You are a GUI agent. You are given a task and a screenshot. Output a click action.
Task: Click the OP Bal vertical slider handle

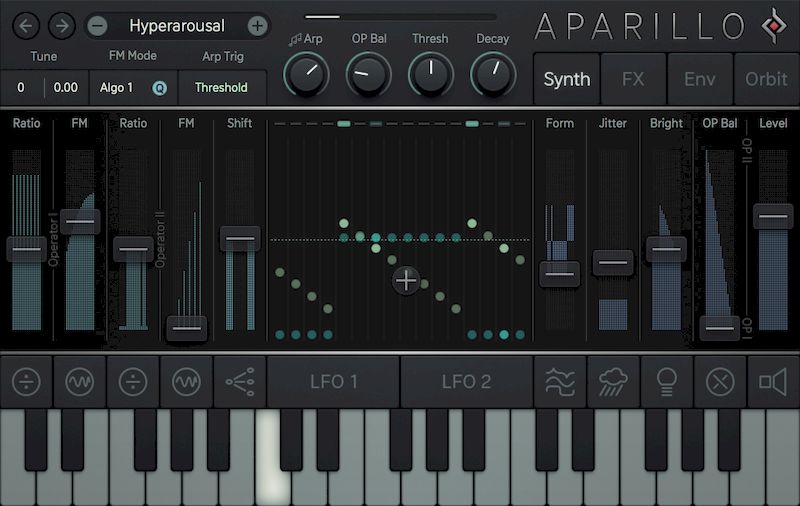tap(720, 328)
